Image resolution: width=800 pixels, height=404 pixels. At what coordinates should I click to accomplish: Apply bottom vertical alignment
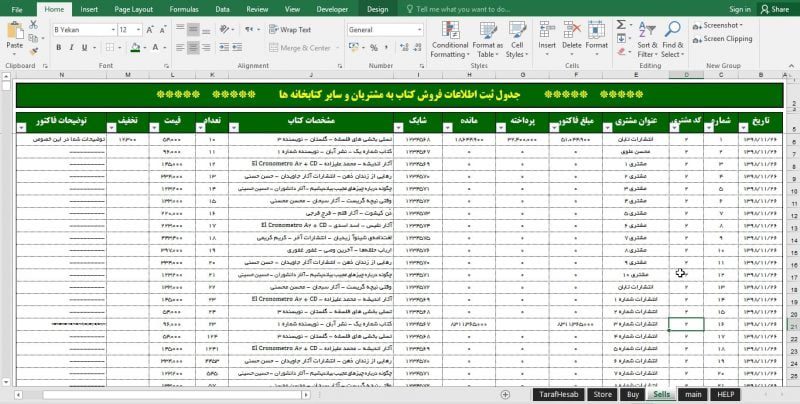[x=206, y=30]
